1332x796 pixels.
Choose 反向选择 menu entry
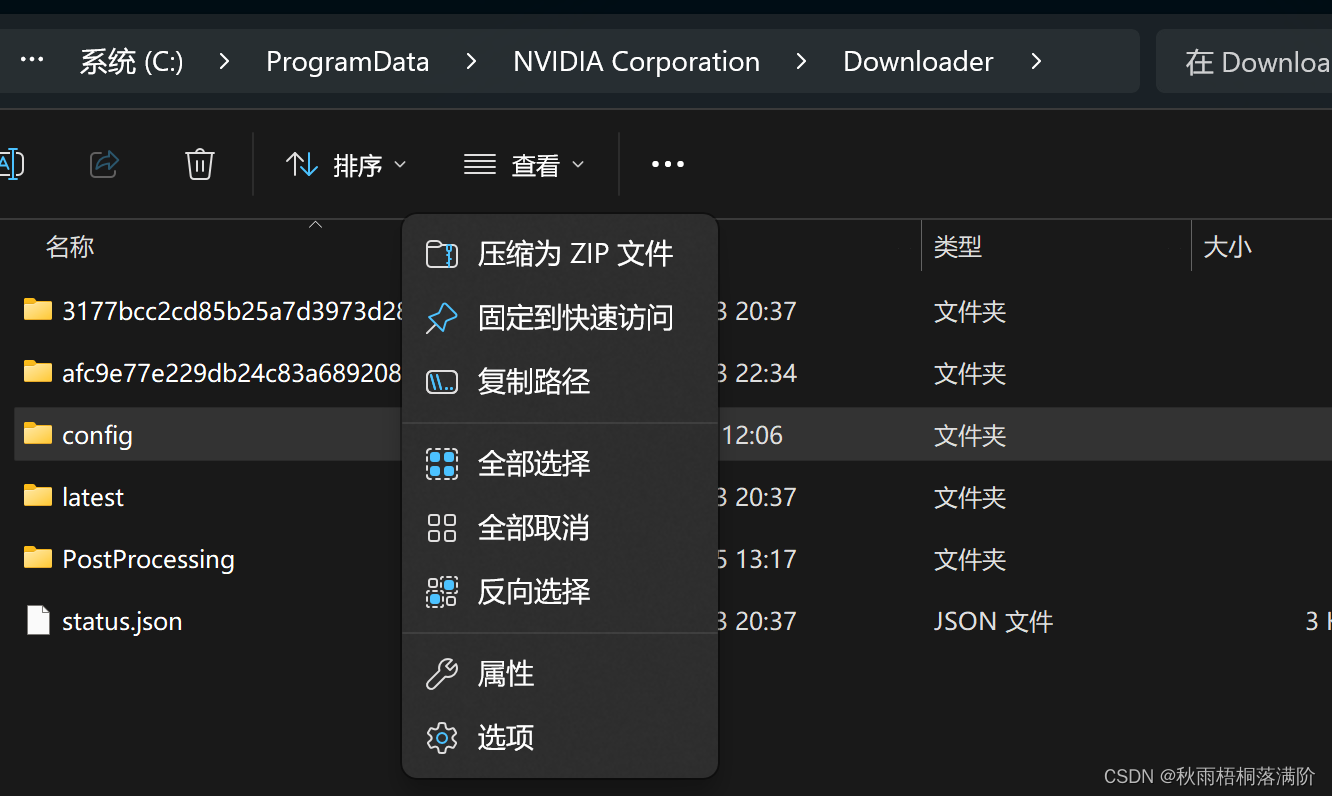tap(560, 592)
